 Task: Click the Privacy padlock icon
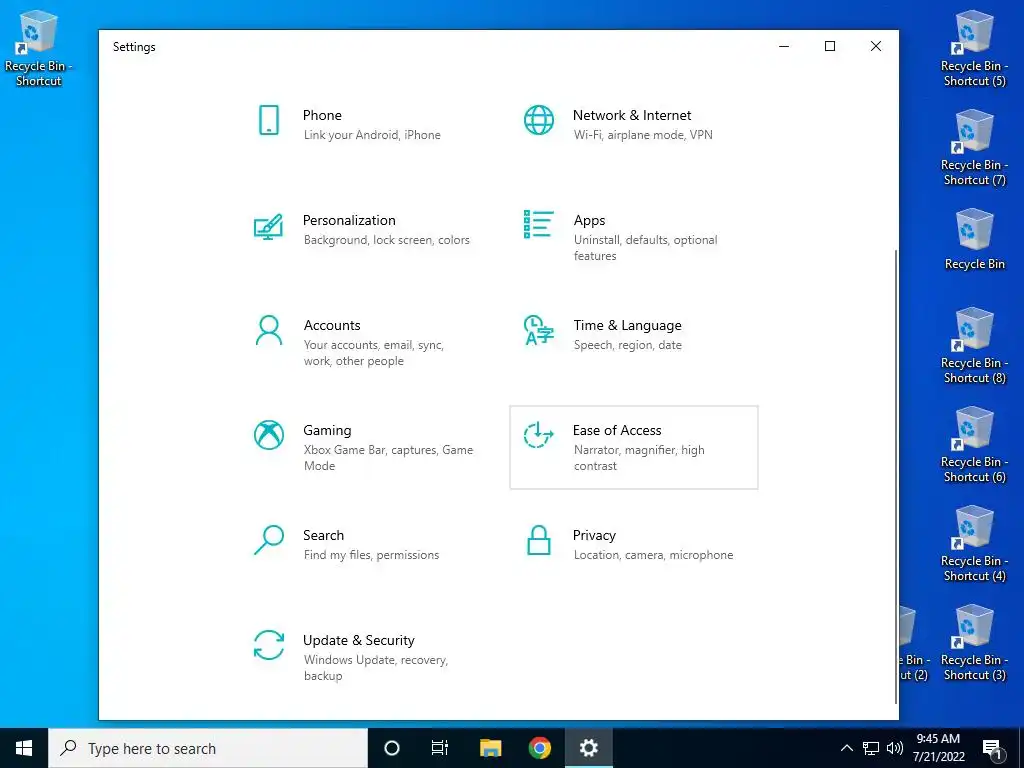coord(539,540)
